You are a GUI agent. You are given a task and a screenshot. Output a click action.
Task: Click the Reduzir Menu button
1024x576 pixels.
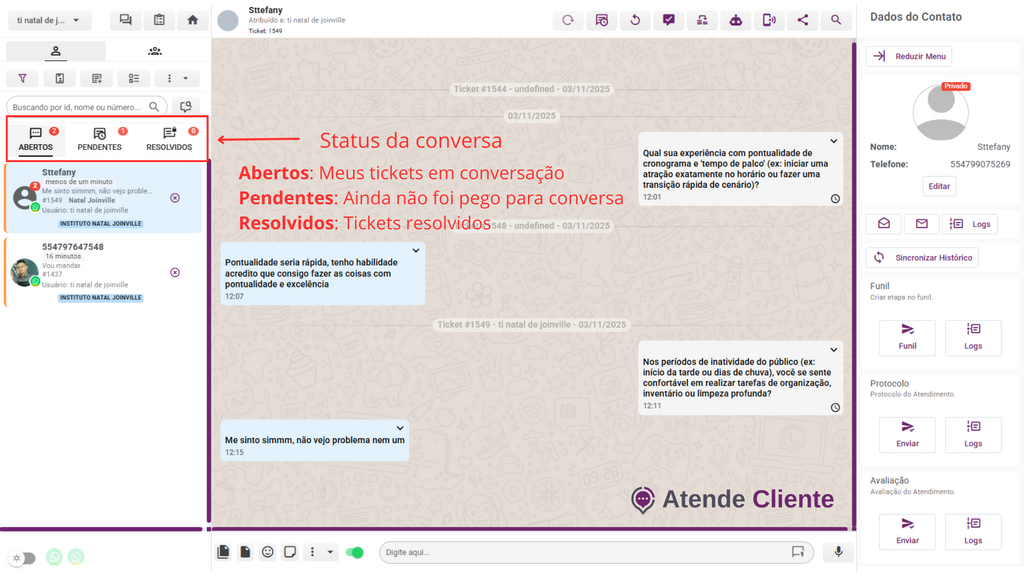coord(909,56)
